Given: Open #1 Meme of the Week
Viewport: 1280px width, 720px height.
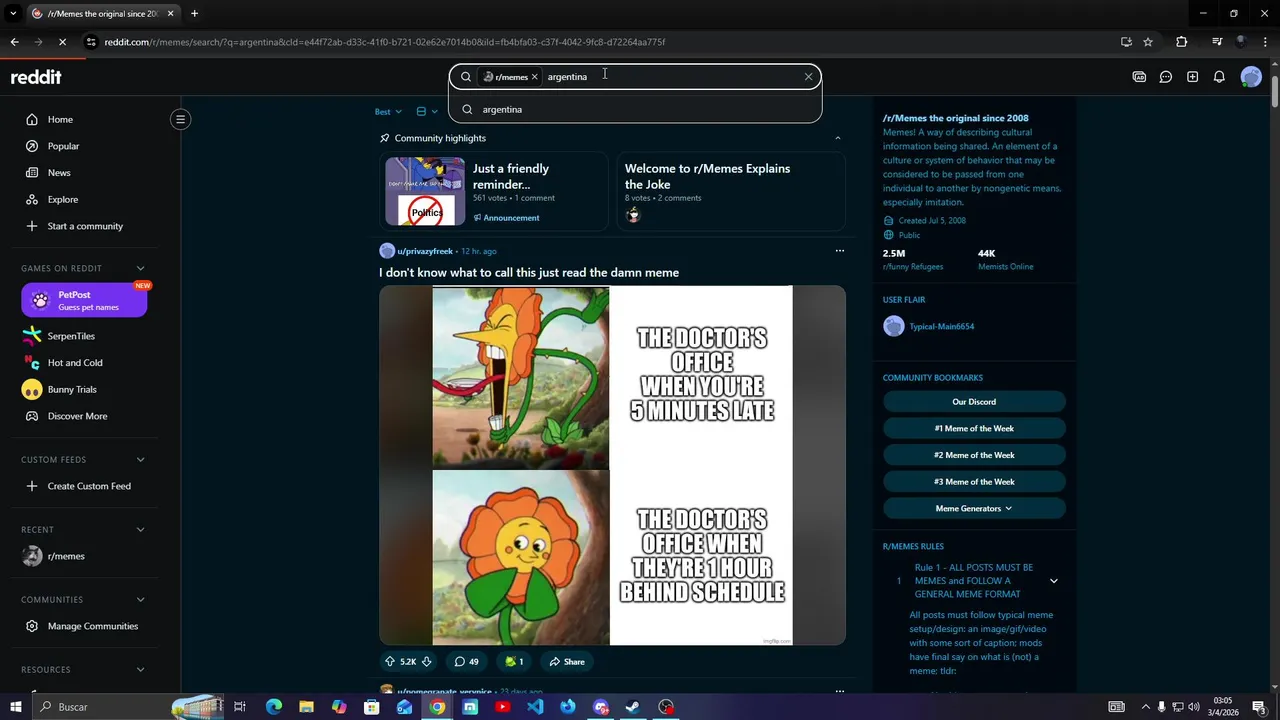Looking at the screenshot, I should (x=974, y=428).
